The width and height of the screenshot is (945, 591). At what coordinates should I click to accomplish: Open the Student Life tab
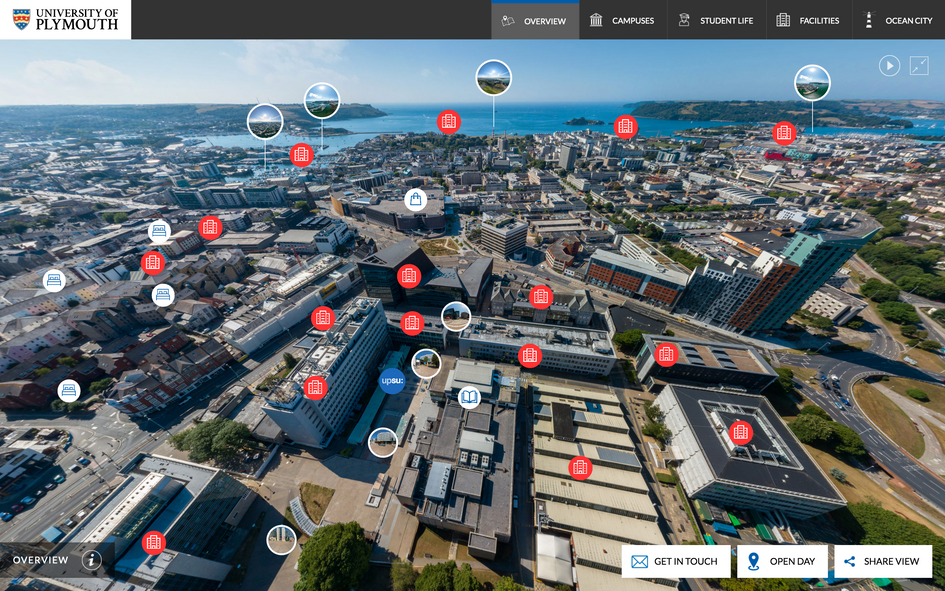pyautogui.click(x=717, y=20)
